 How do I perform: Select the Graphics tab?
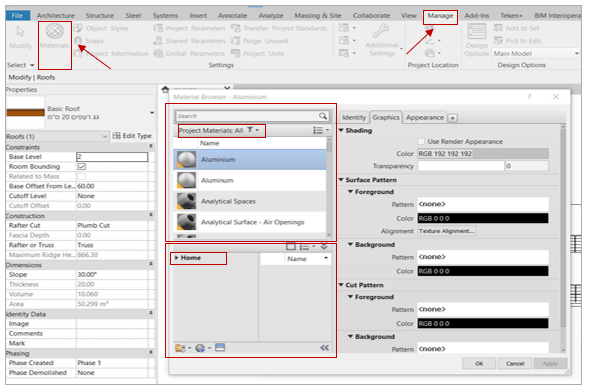386,118
